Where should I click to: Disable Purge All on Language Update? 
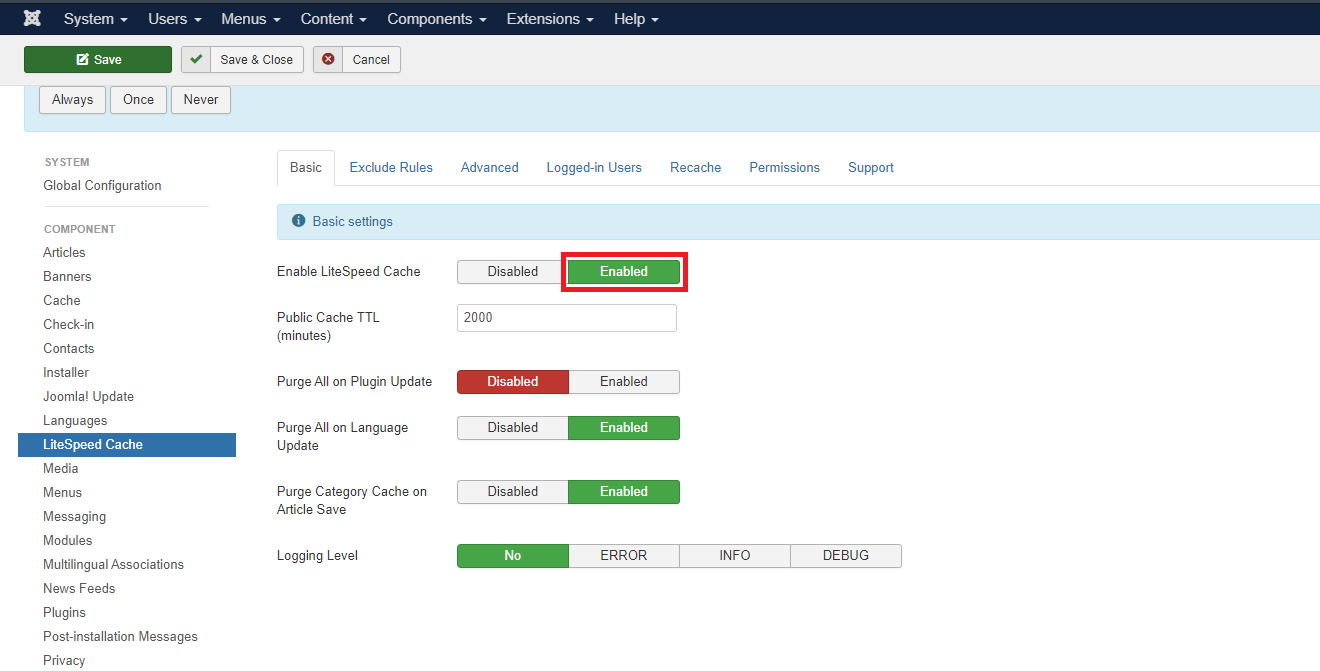[x=512, y=428]
